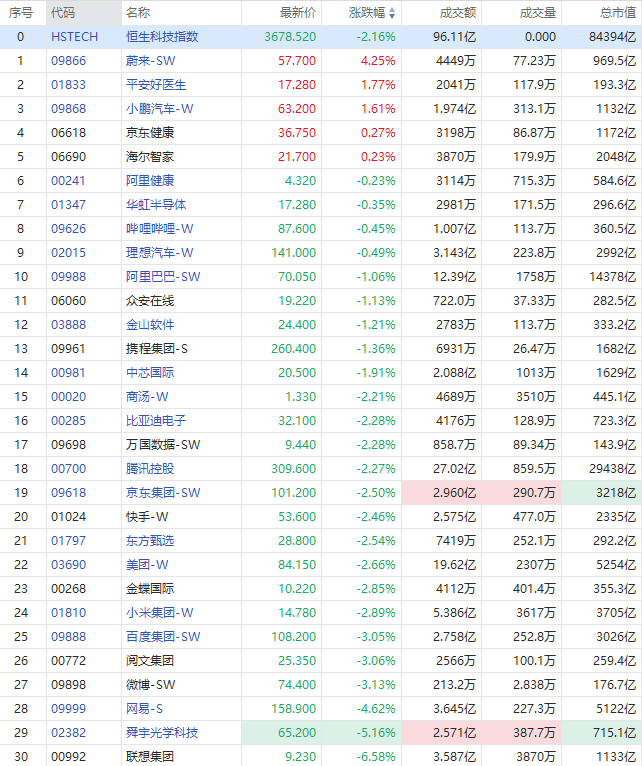Open 中芯国际 stock name
Screen dimensions: 642x766
150,372
